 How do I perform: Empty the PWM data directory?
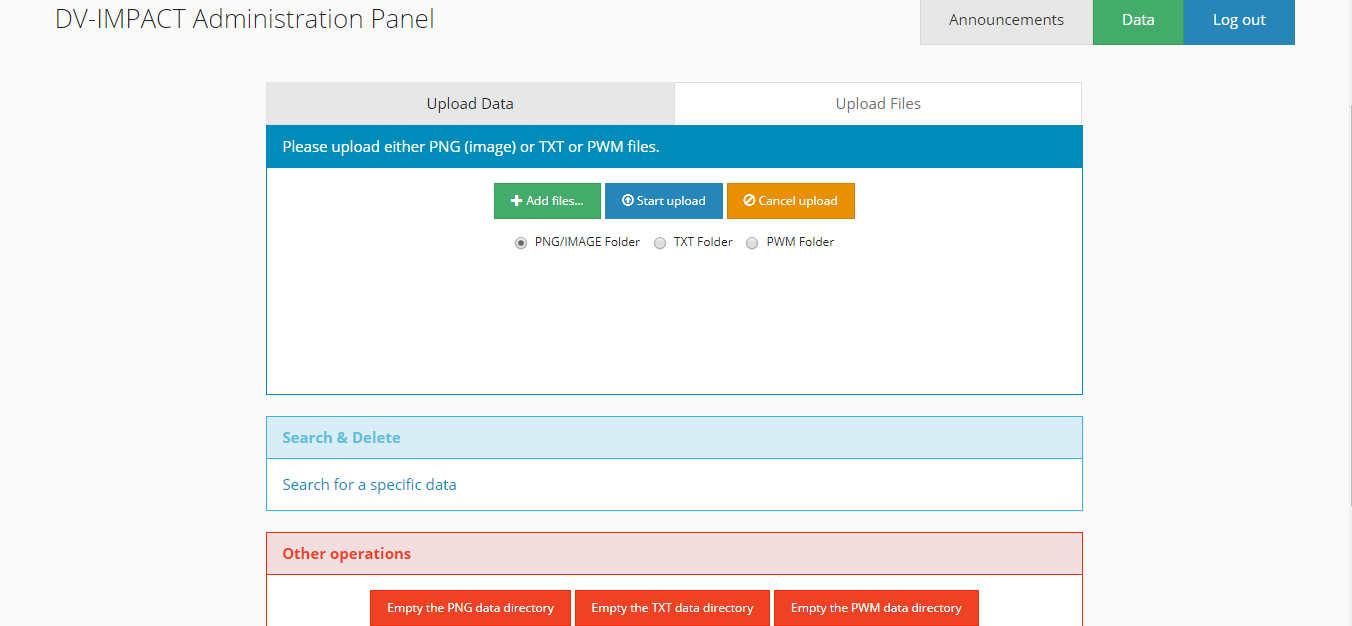(876, 608)
